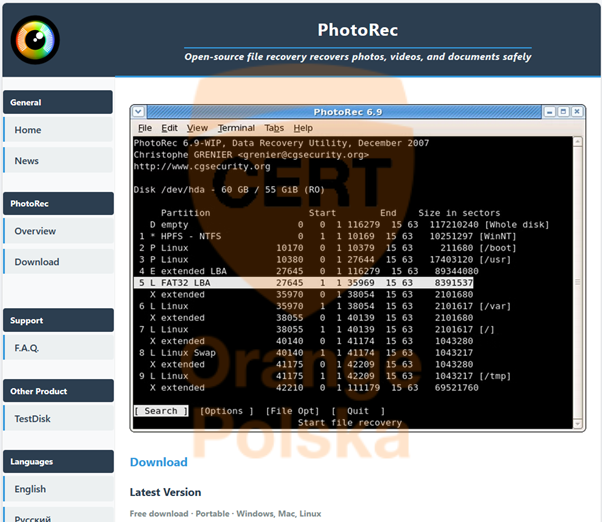
Task: Open the View menu in terminal
Action: pyautogui.click(x=197, y=128)
